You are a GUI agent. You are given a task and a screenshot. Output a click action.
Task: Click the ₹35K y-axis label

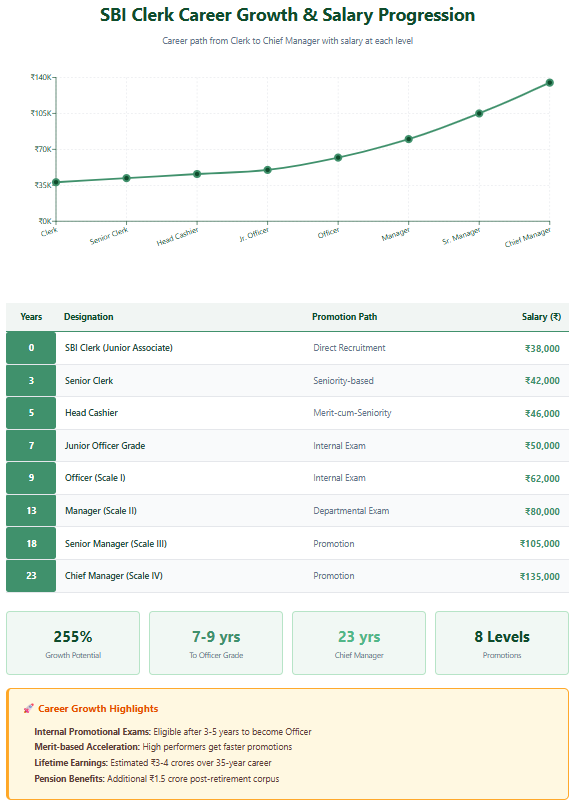pyautogui.click(x=43, y=185)
